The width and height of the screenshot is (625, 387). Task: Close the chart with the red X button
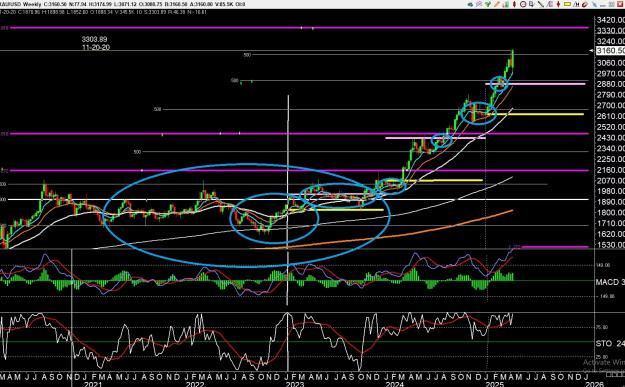[620, 4]
